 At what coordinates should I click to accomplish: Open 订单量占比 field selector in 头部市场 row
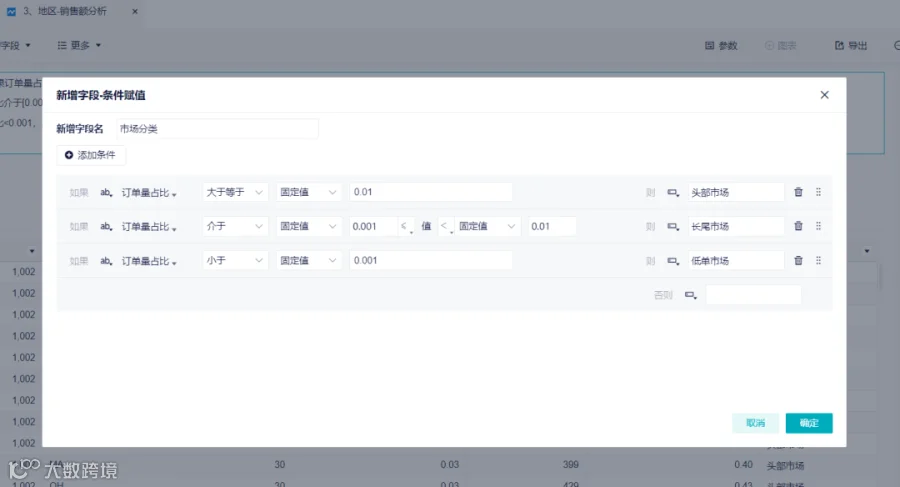pyautogui.click(x=149, y=192)
